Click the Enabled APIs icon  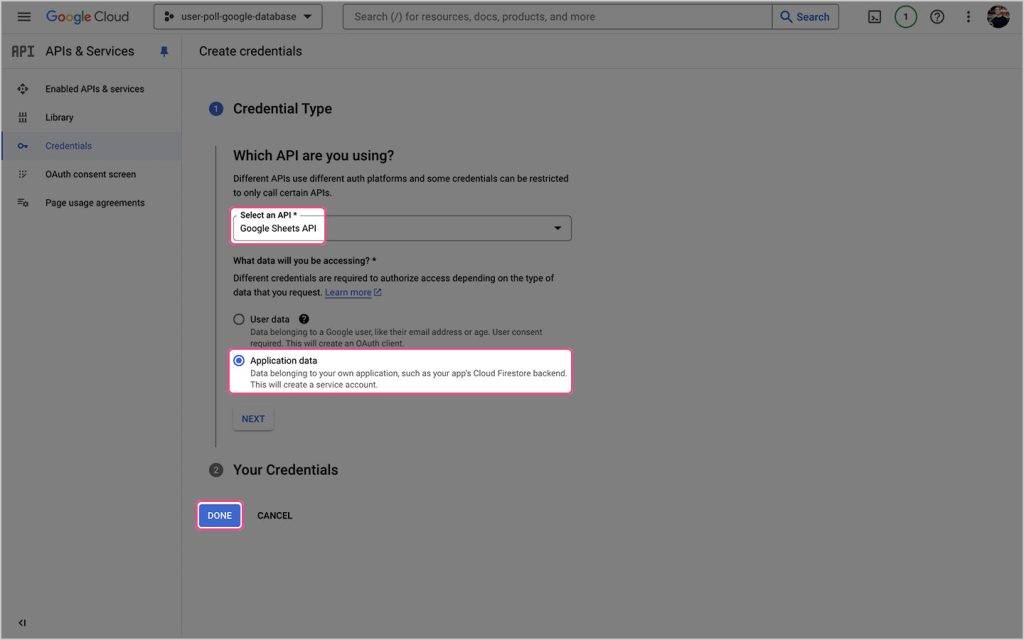click(23, 89)
